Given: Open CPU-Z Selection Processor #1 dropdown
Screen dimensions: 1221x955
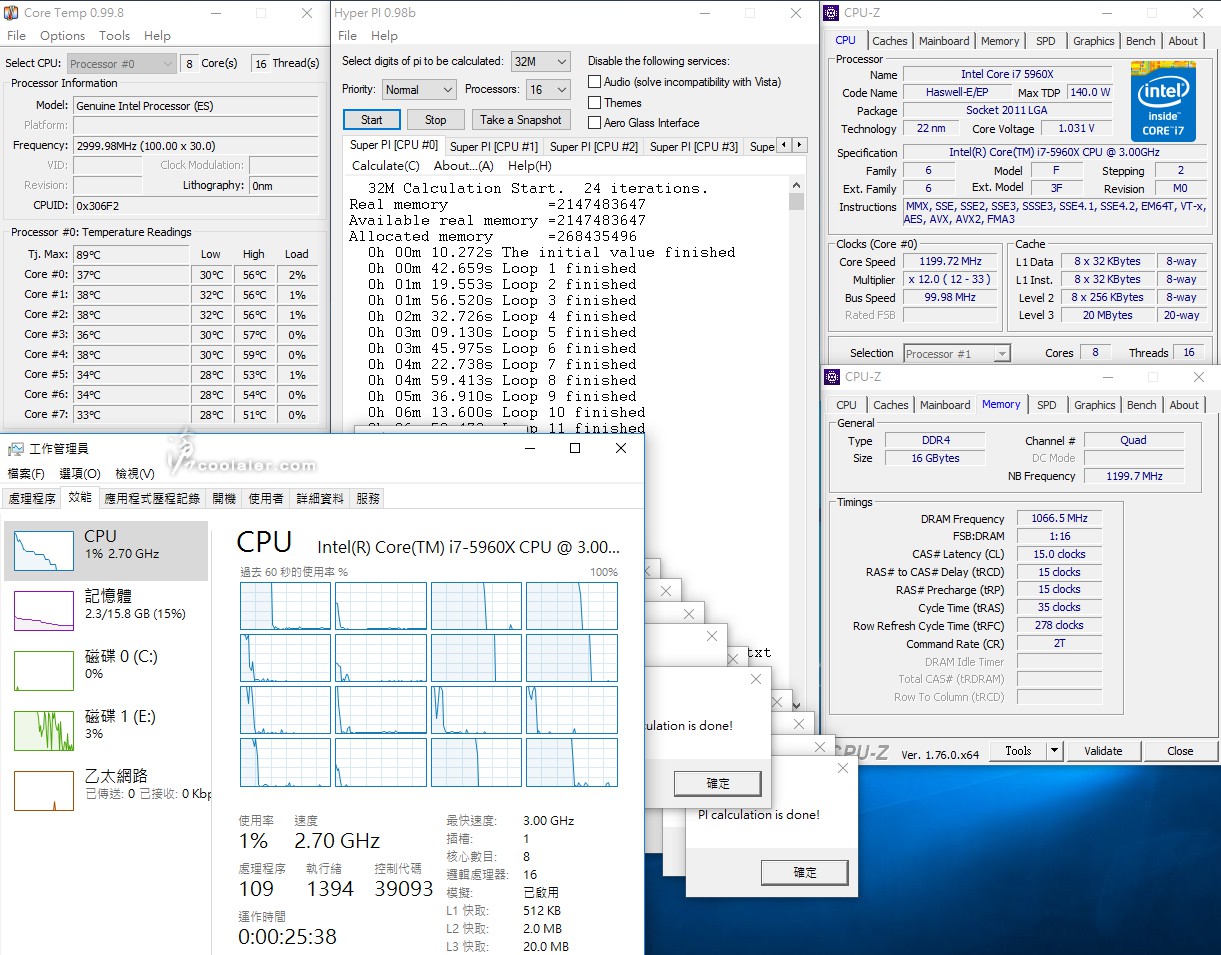Looking at the screenshot, I should [957, 353].
